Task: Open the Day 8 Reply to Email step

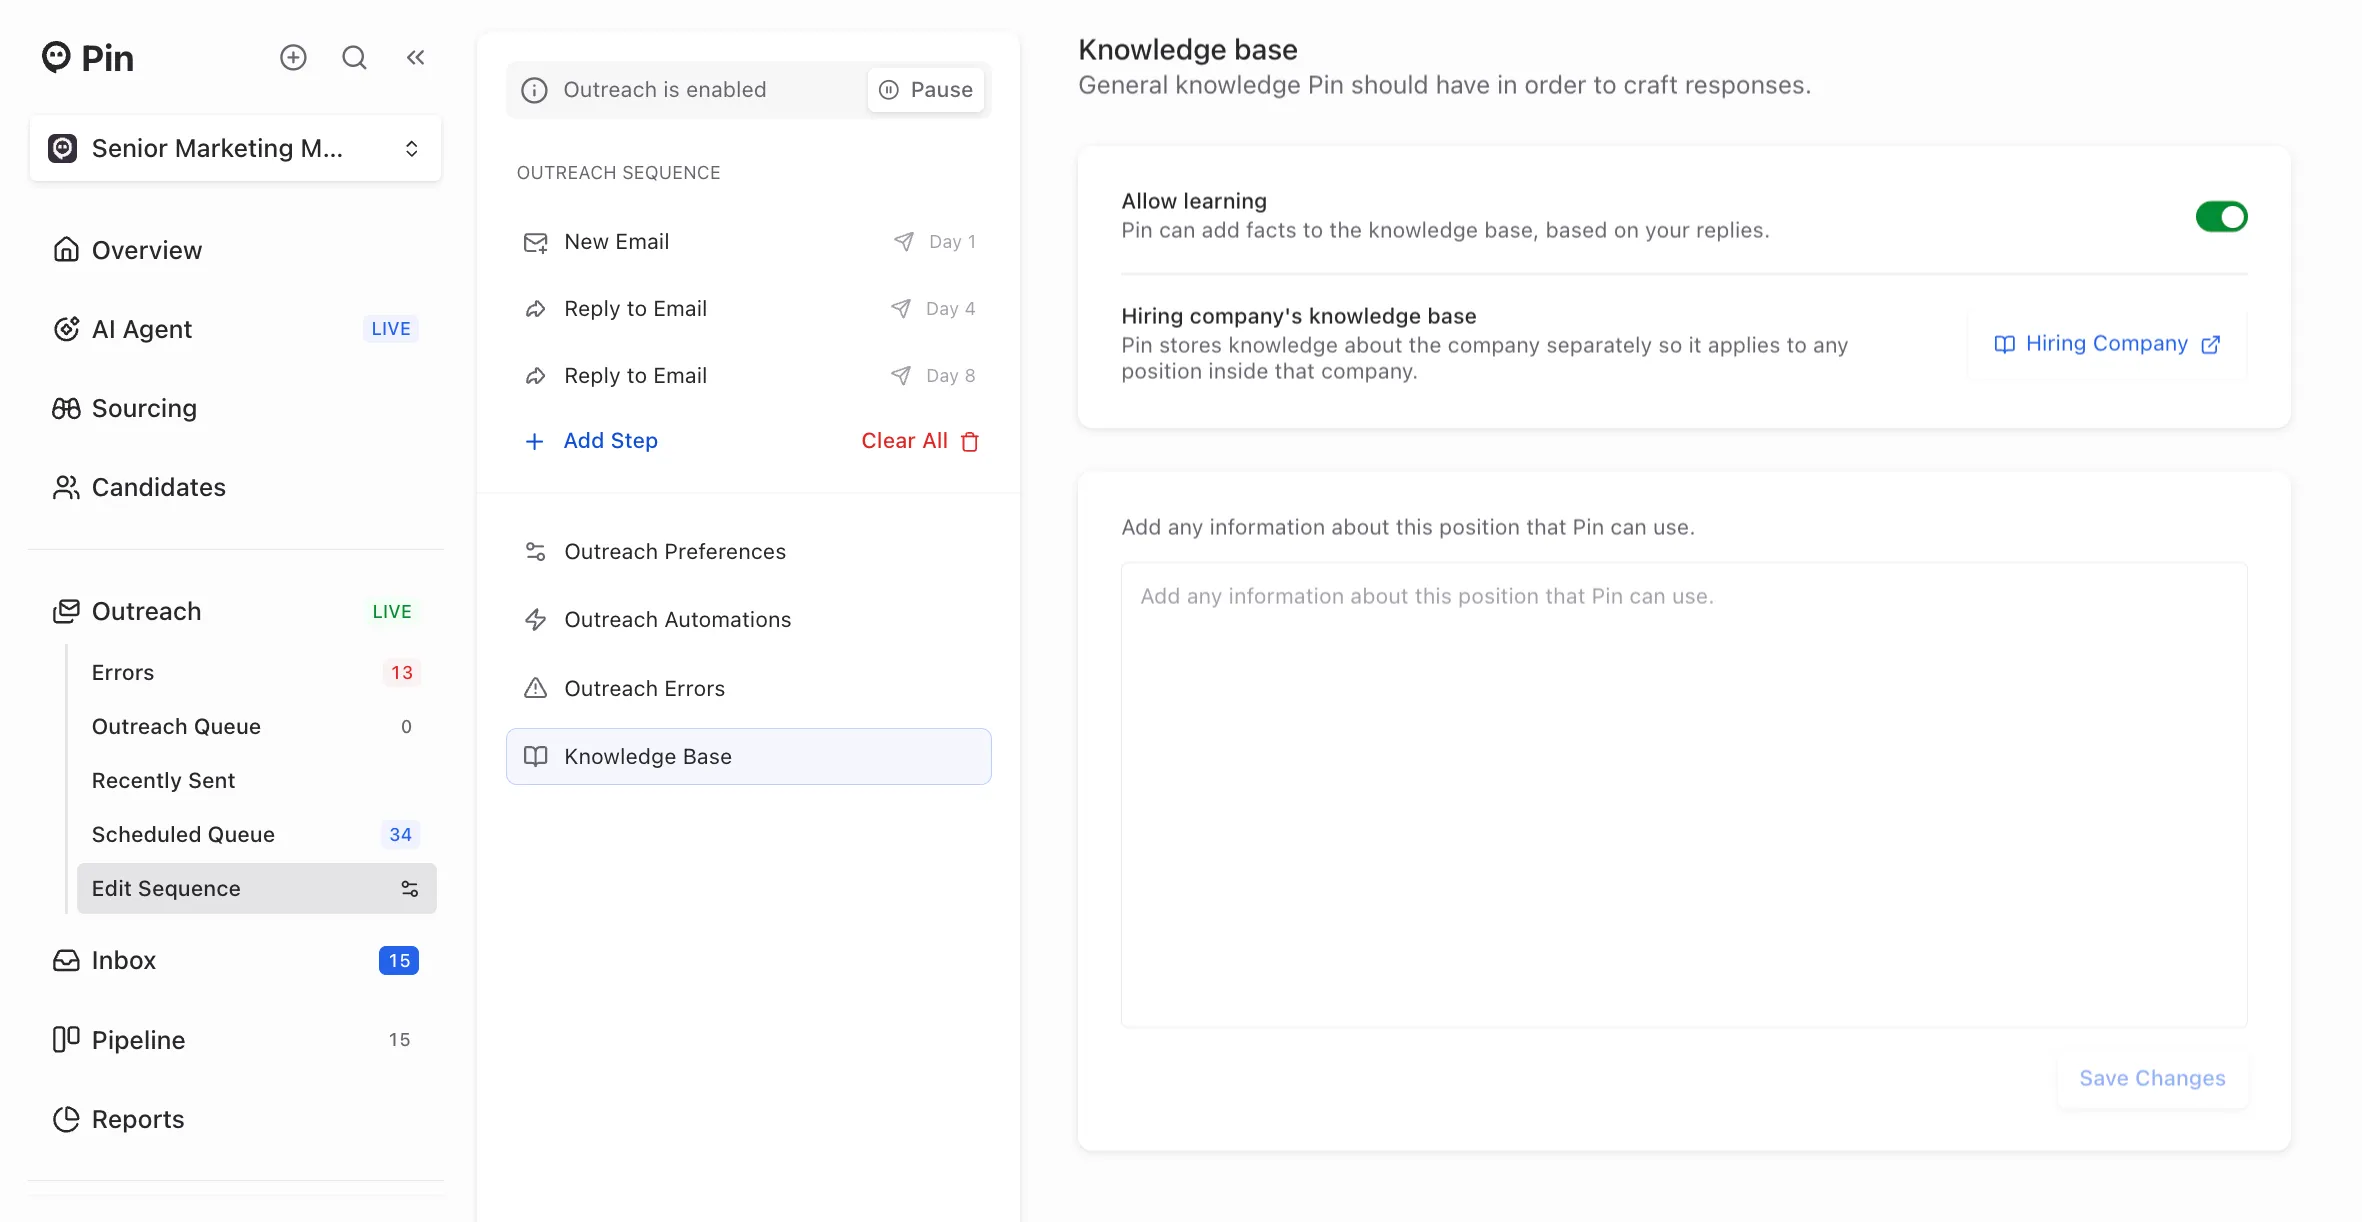Action: tap(748, 376)
